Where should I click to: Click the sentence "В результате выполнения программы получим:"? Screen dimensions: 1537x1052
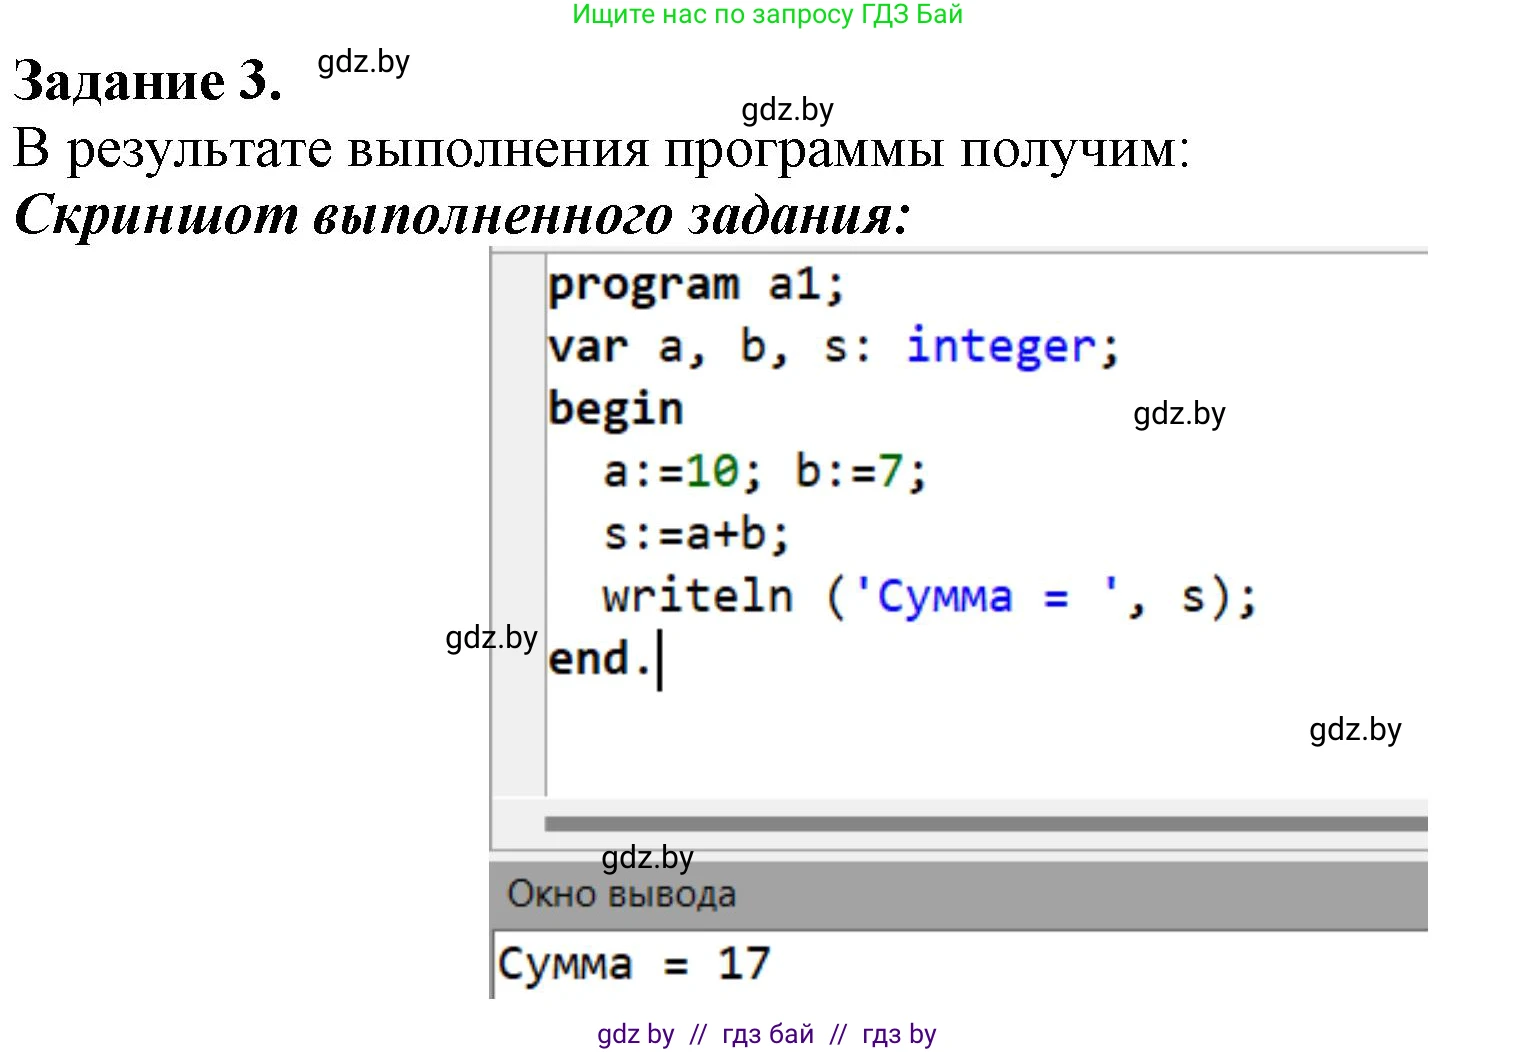[601, 150]
